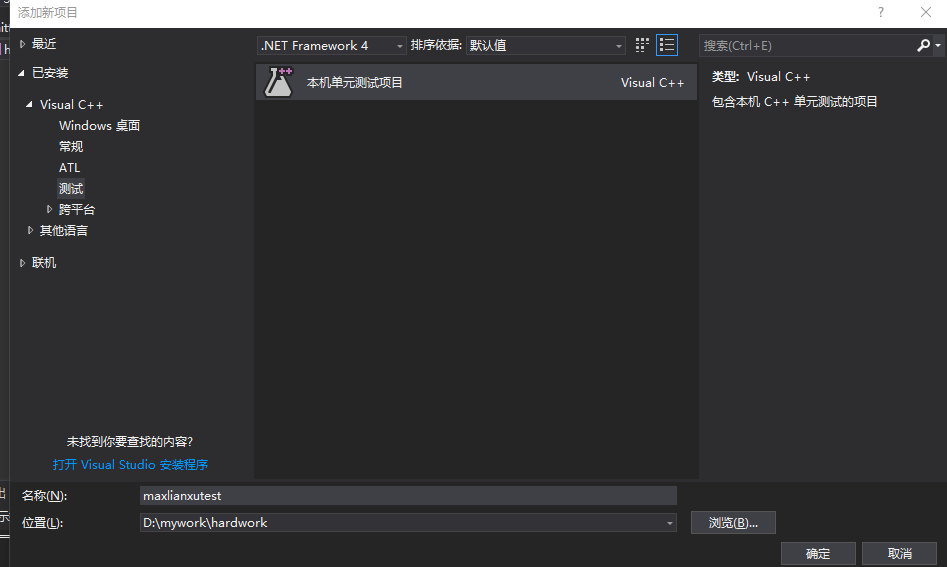This screenshot has width=947, height=567.
Task: Confirm with the 确定 button
Action: click(818, 554)
